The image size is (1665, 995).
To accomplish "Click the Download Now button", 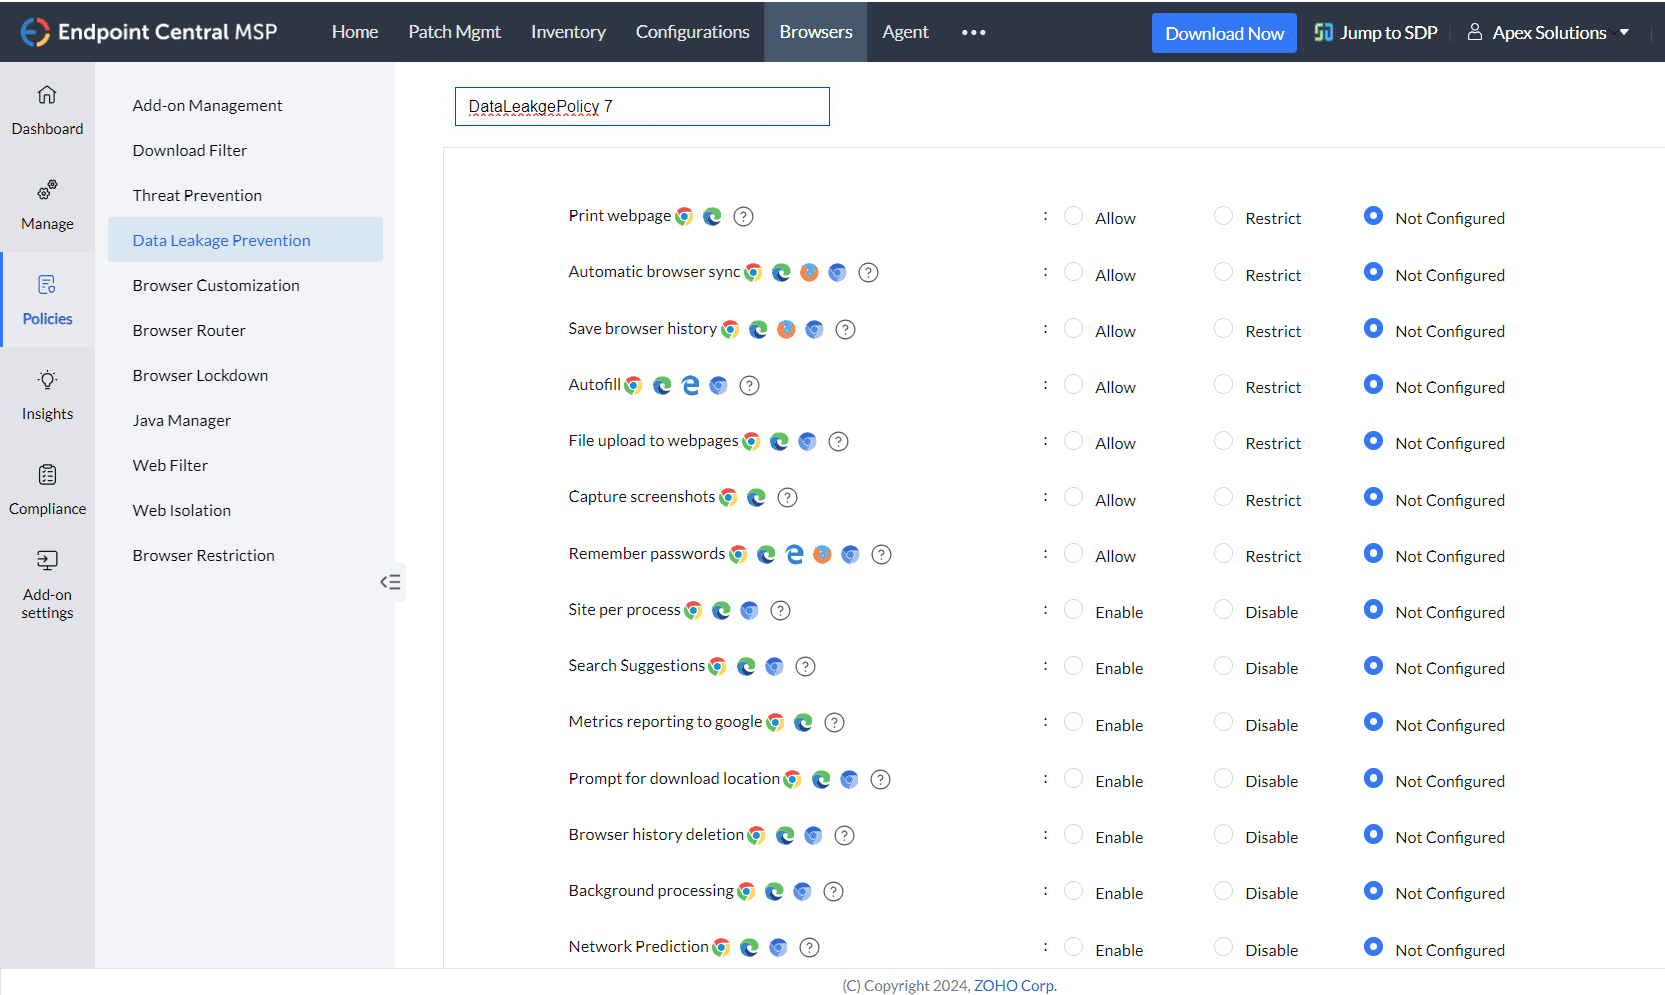I will [1224, 33].
